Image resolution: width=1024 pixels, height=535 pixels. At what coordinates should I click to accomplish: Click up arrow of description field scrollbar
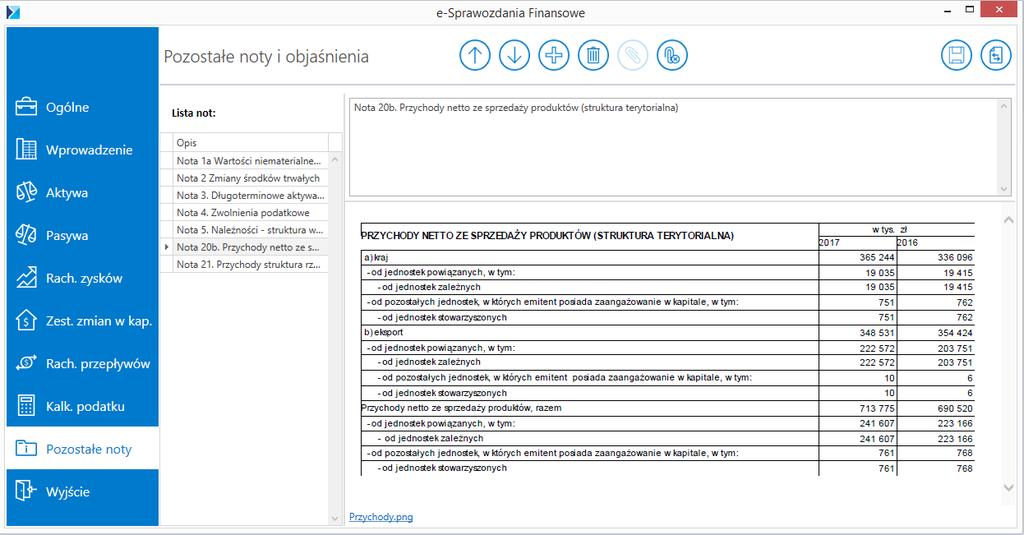(x=1004, y=106)
